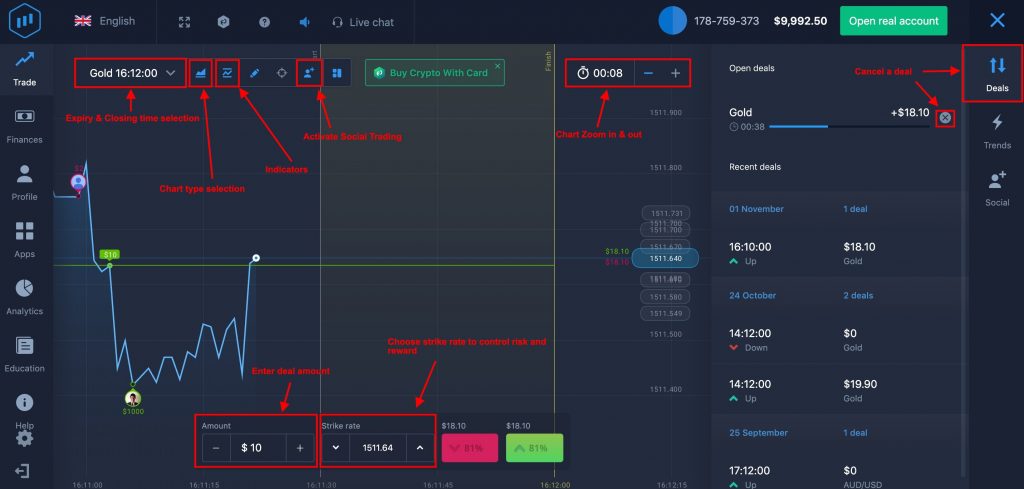This screenshot has width=1024, height=489.
Task: Open the Trends tab
Action: [997, 131]
